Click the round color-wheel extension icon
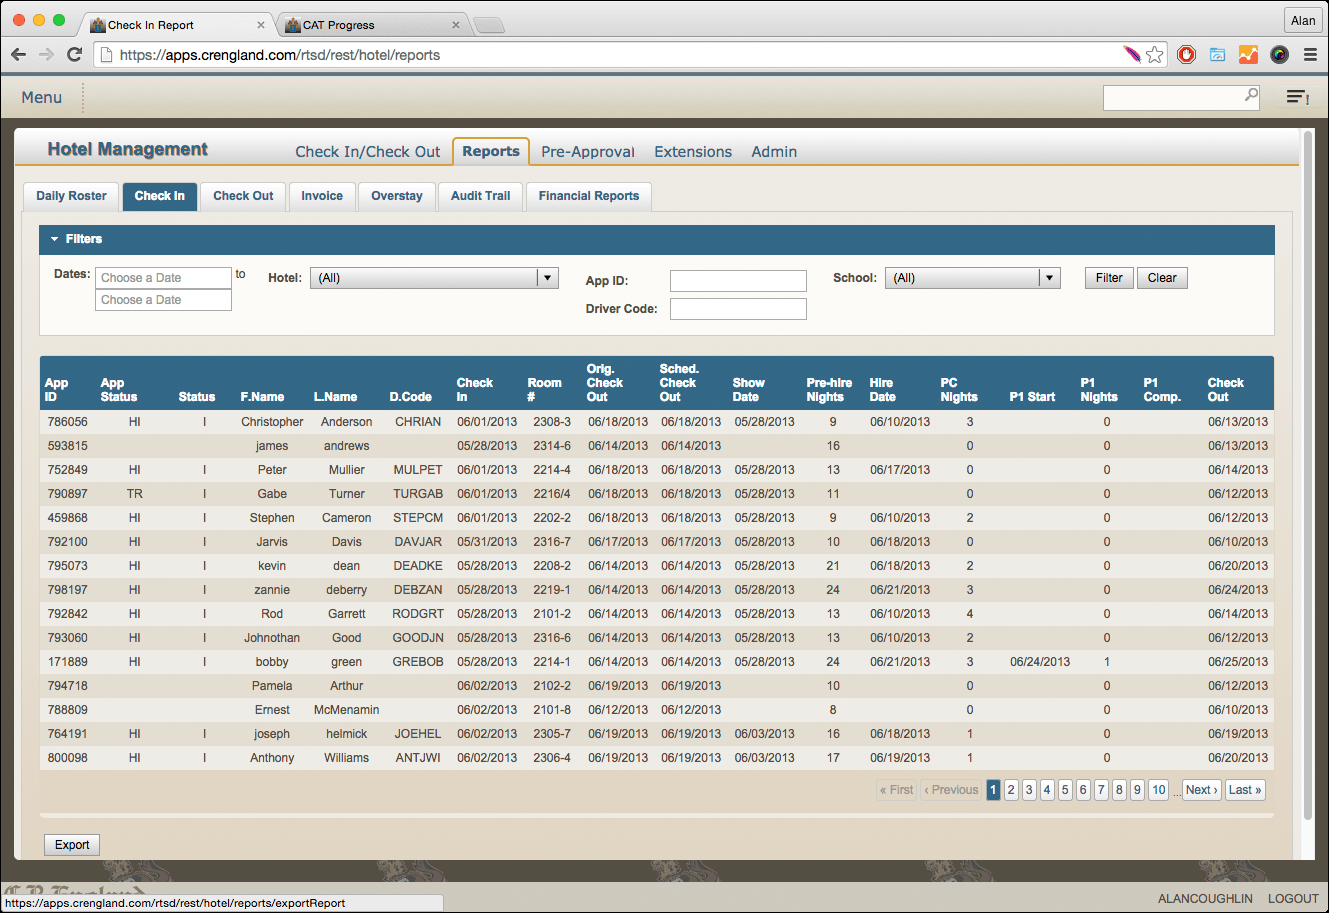This screenshot has height=913, width=1329. point(1279,55)
